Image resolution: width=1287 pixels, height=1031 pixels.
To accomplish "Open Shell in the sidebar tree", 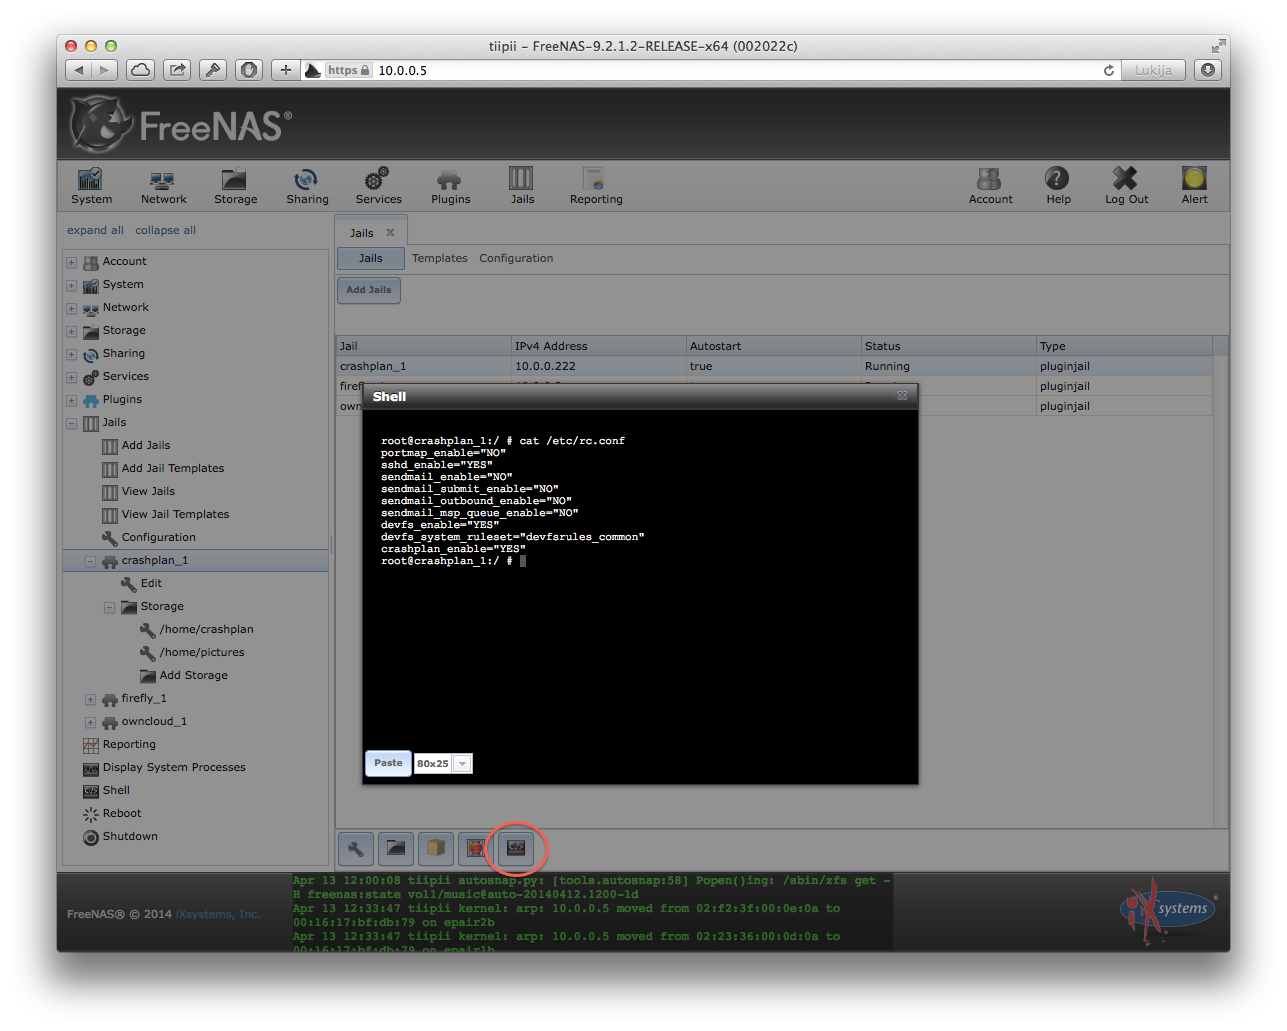I will click(x=116, y=790).
